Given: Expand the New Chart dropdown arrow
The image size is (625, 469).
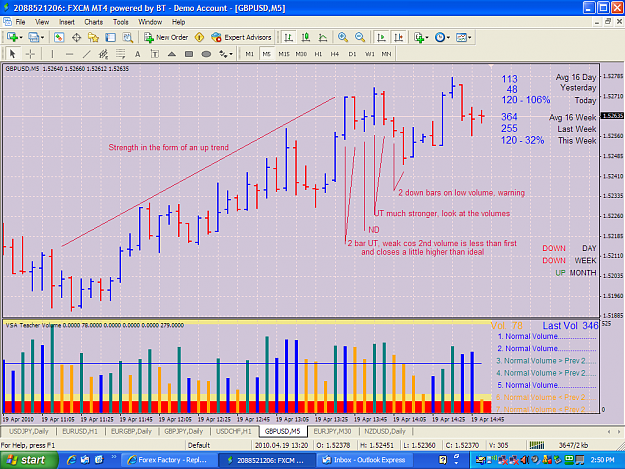Looking at the screenshot, I should coord(21,38).
